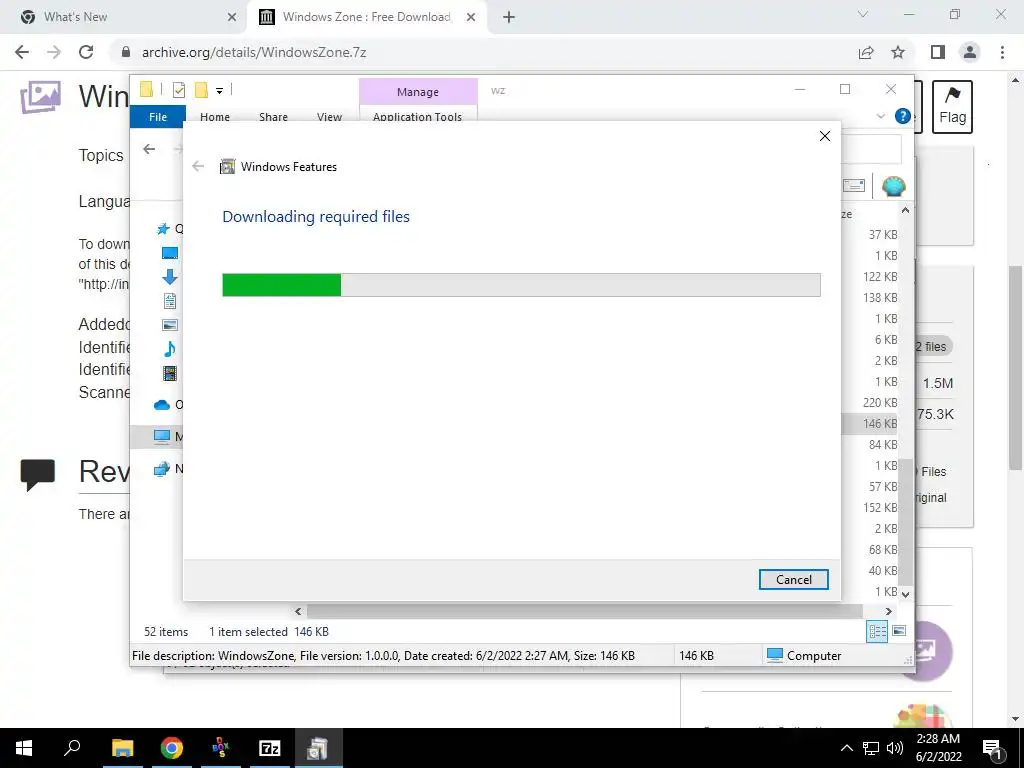Click the teal shell icon in Explorer

[893, 186]
